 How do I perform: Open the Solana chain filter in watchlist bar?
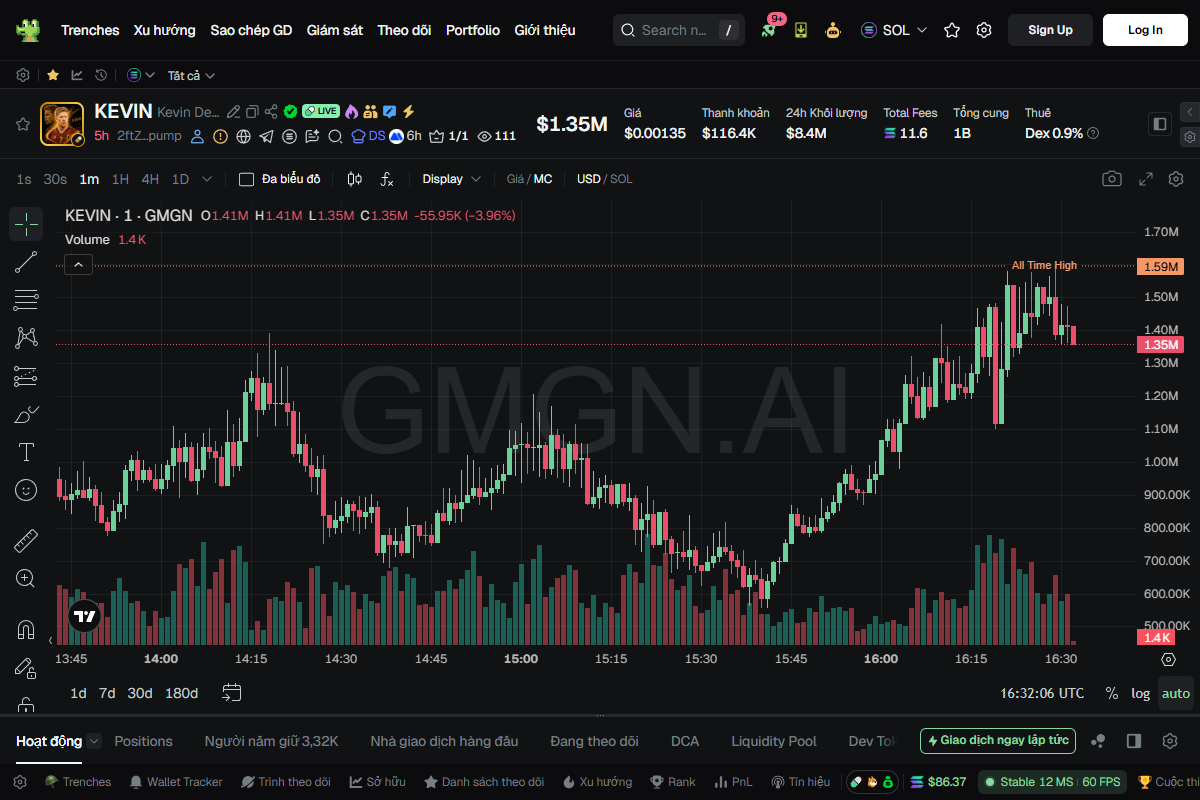pos(140,75)
